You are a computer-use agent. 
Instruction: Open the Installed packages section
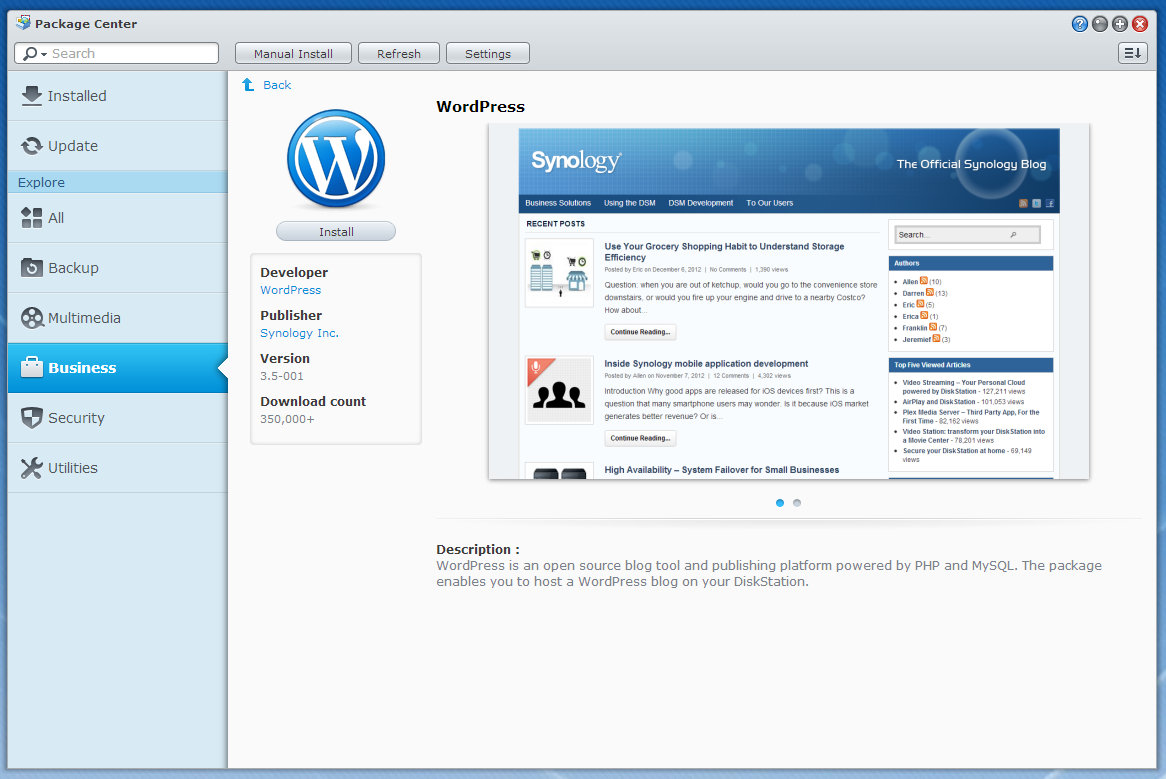point(117,96)
